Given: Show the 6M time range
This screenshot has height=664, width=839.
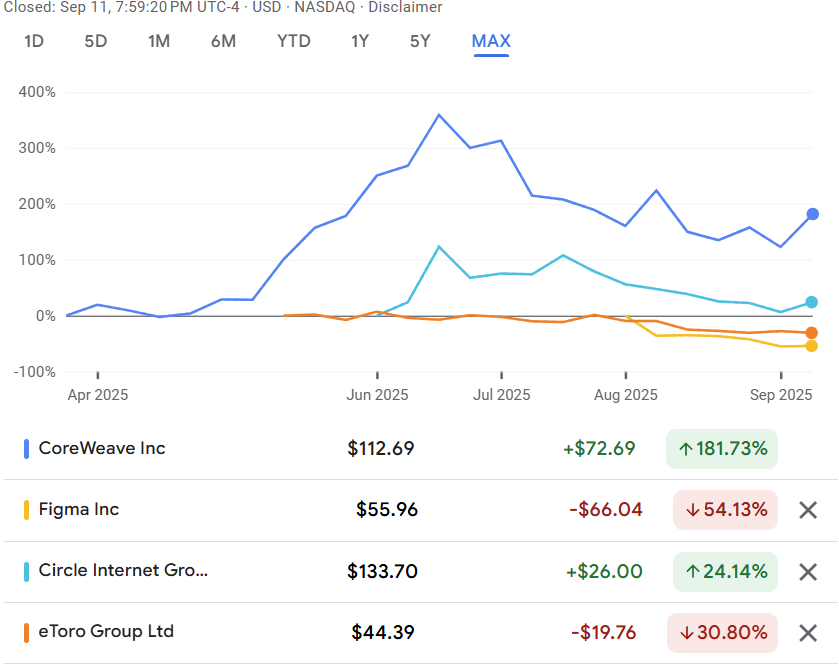Looking at the screenshot, I should (223, 41).
